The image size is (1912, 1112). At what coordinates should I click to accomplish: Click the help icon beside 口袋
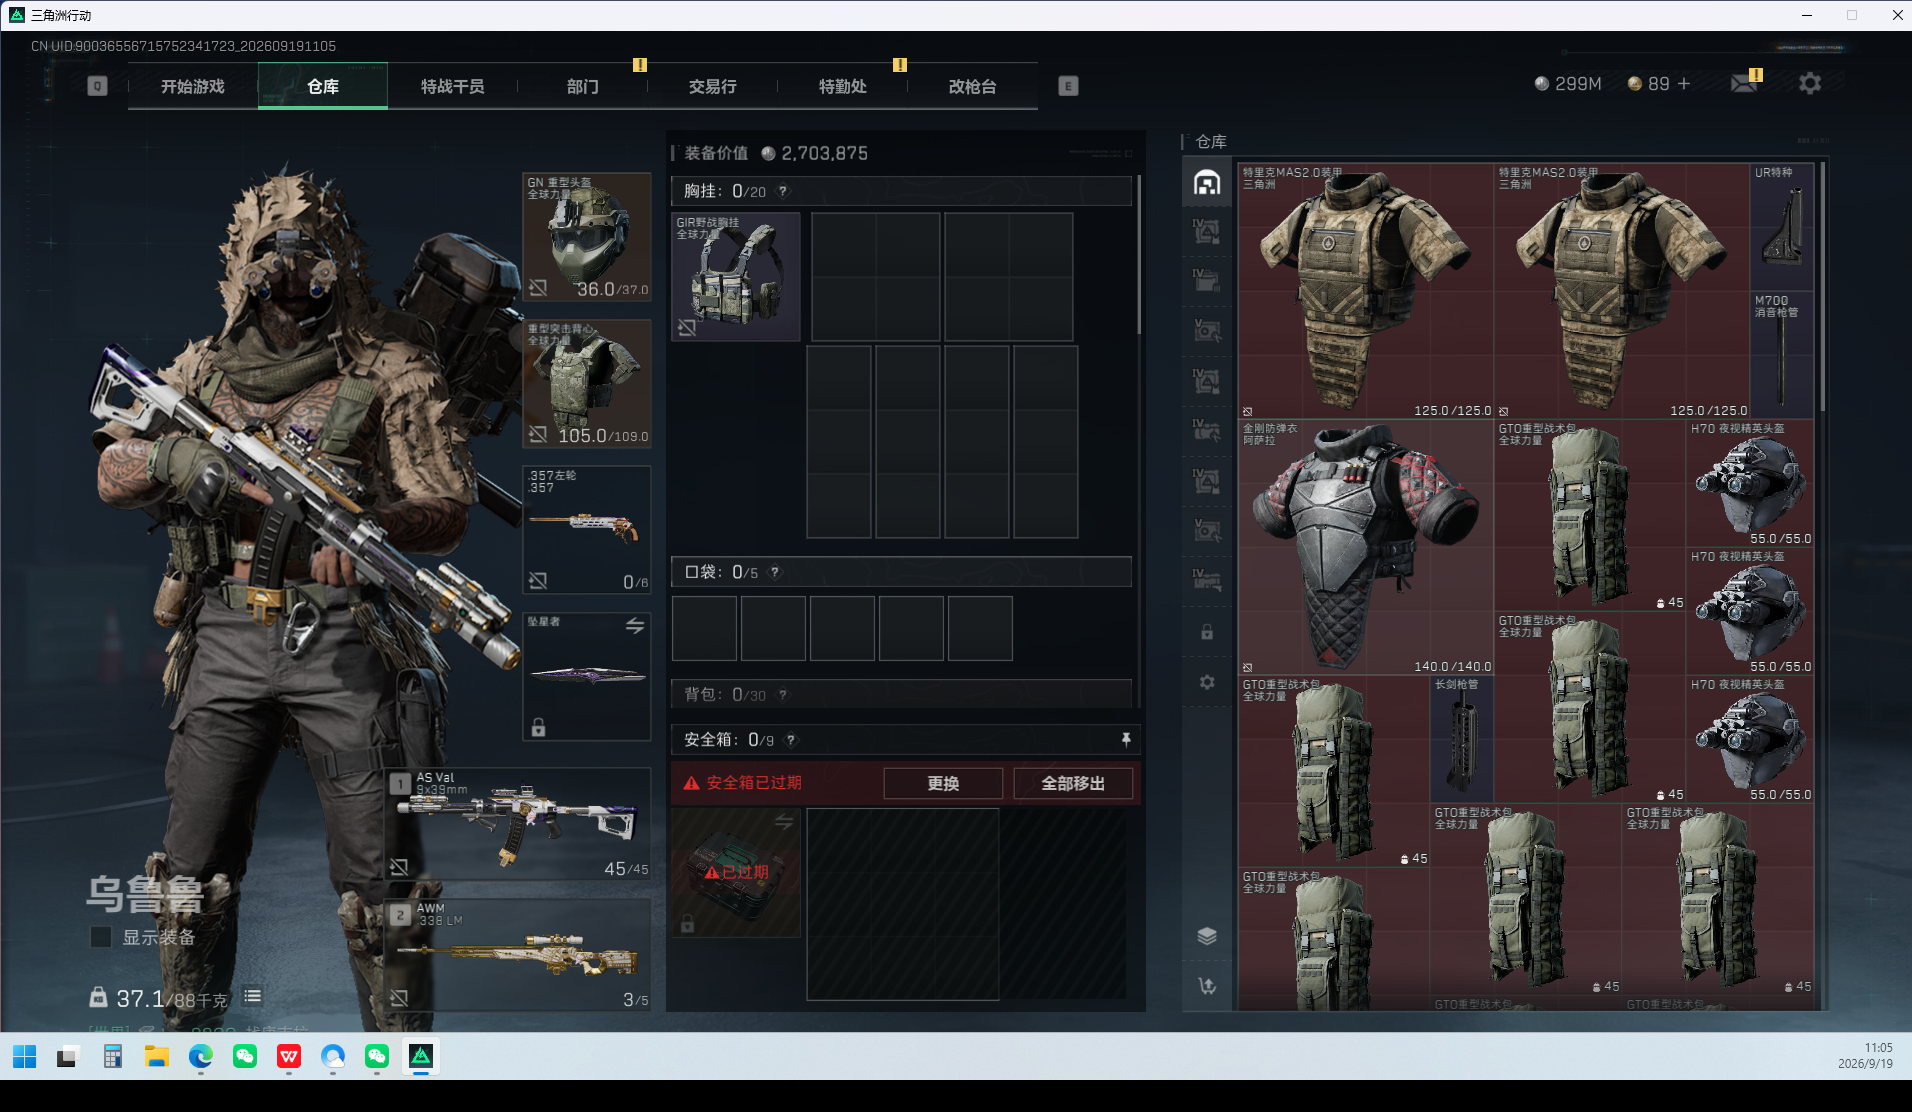coord(775,572)
